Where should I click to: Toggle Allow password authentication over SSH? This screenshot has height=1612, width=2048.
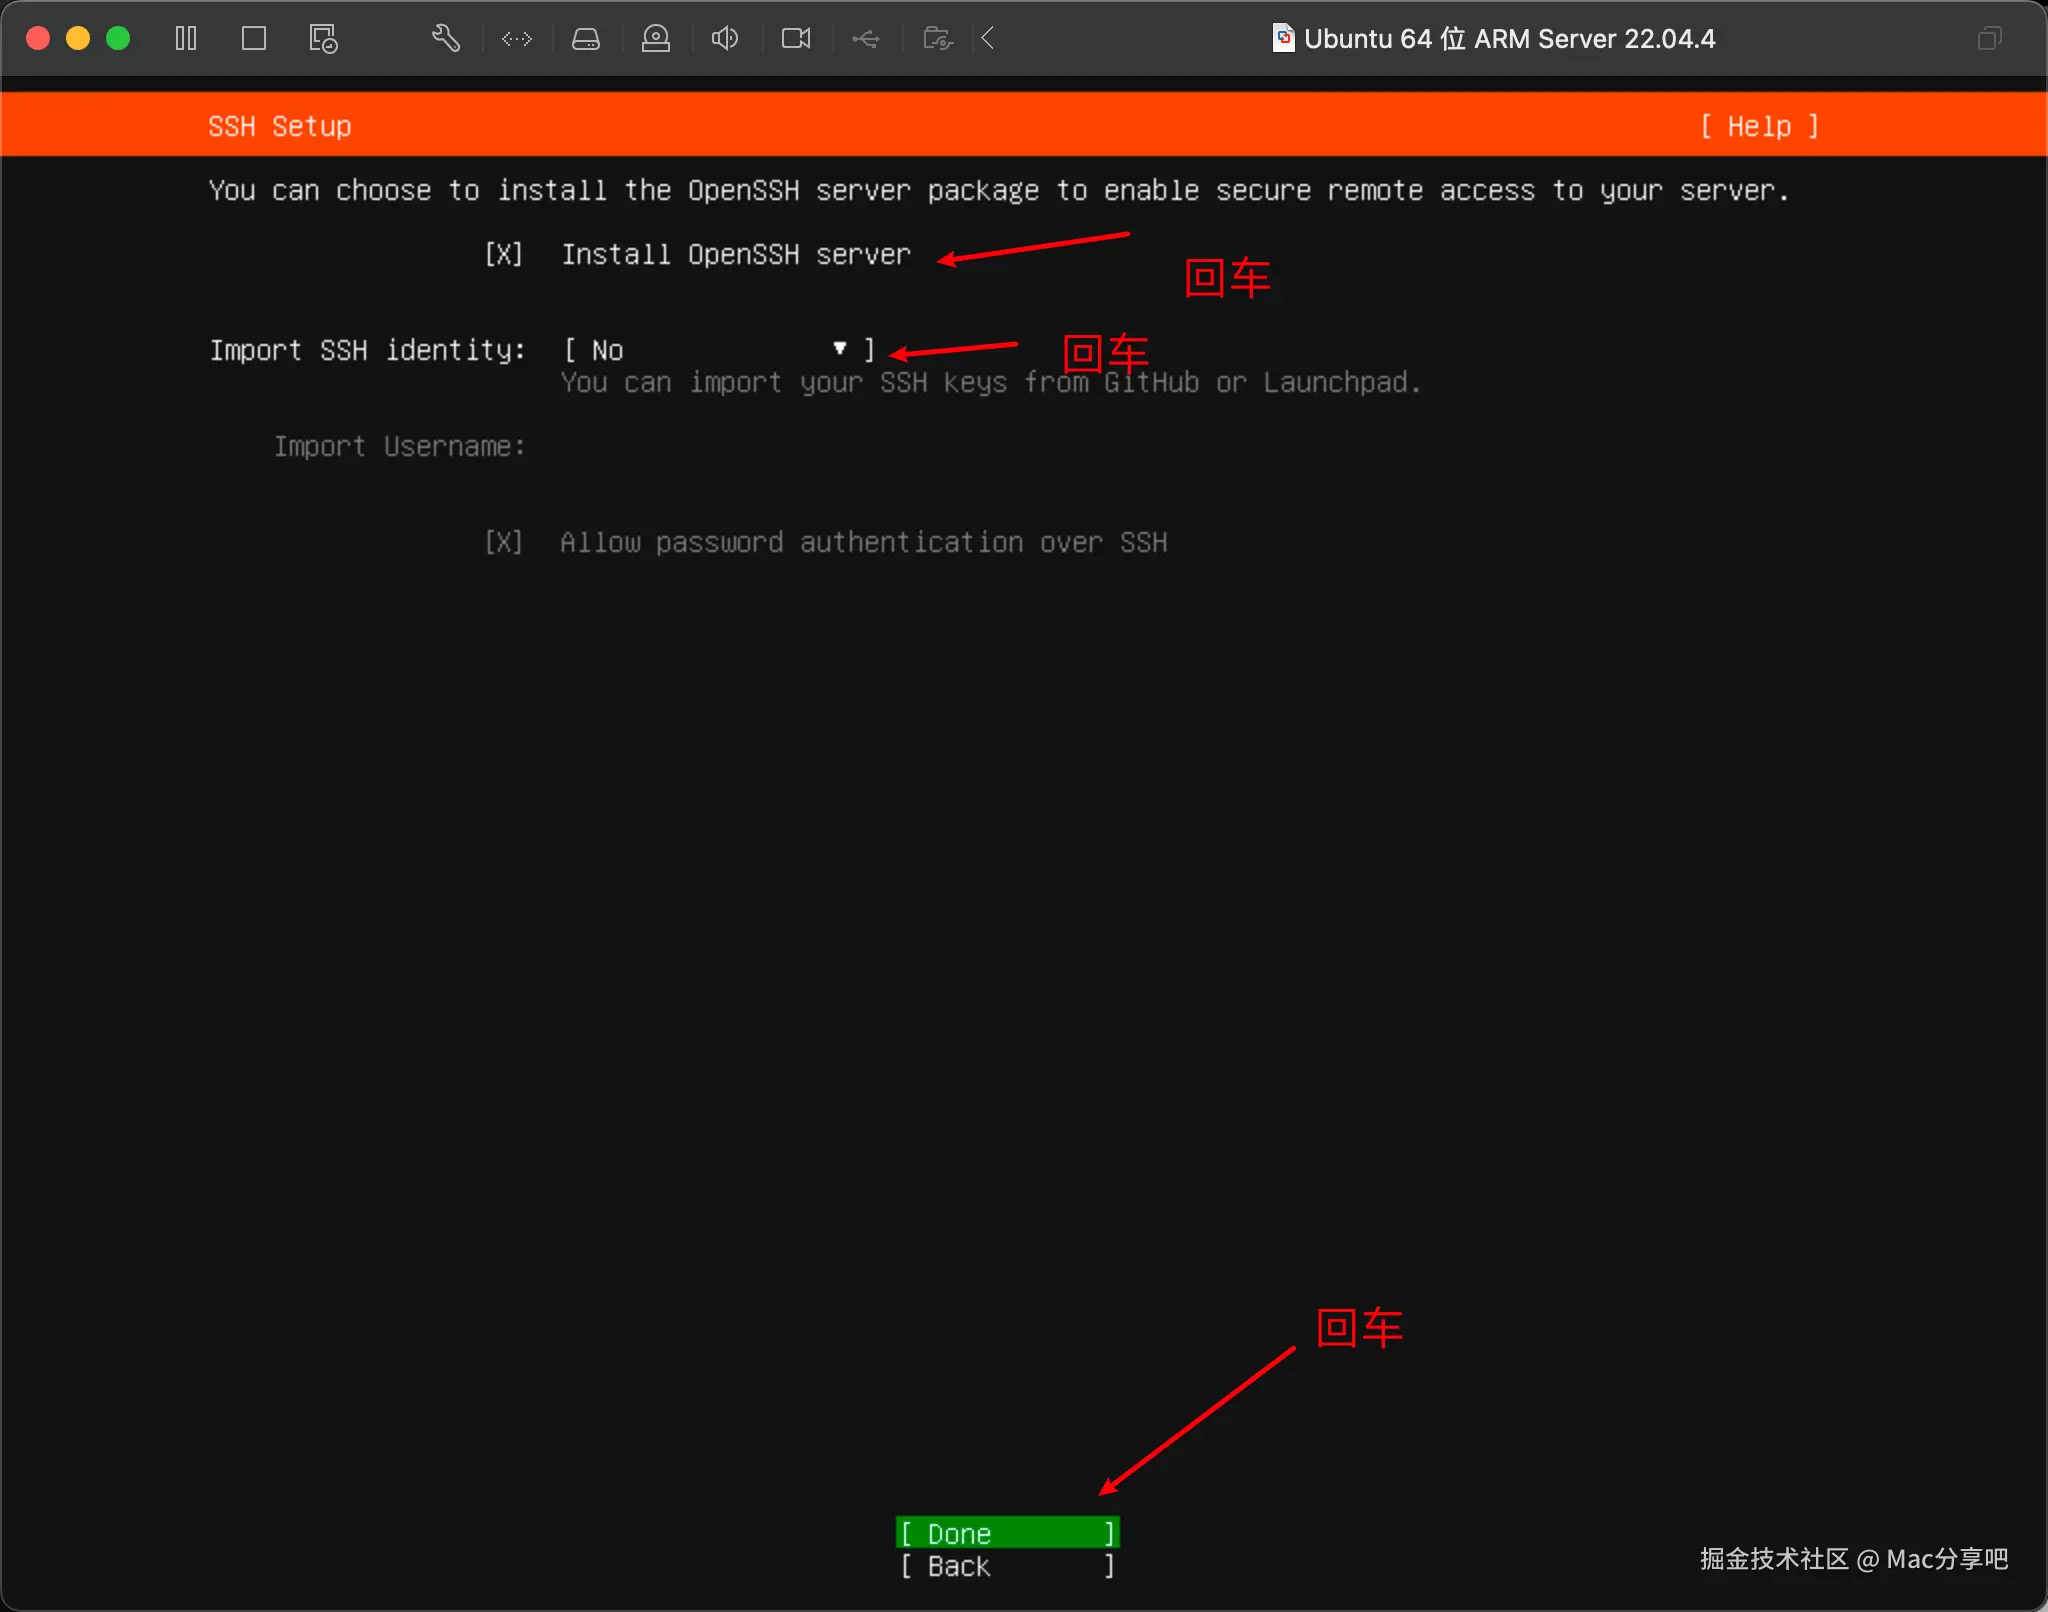pos(503,543)
